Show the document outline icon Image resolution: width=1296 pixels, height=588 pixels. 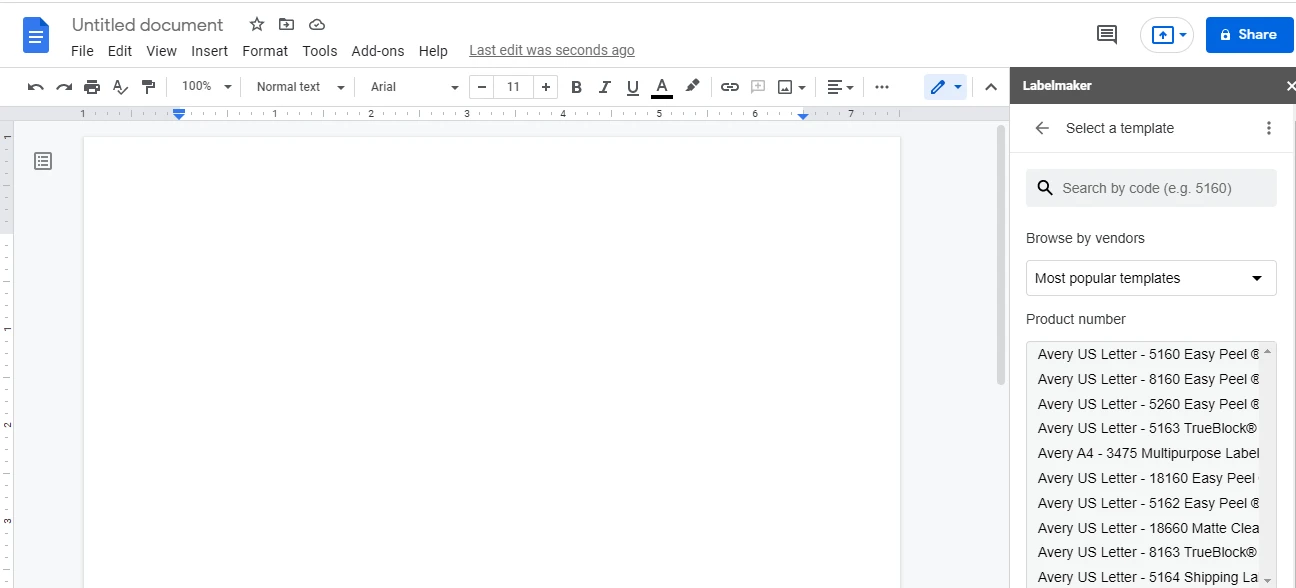tap(43, 161)
